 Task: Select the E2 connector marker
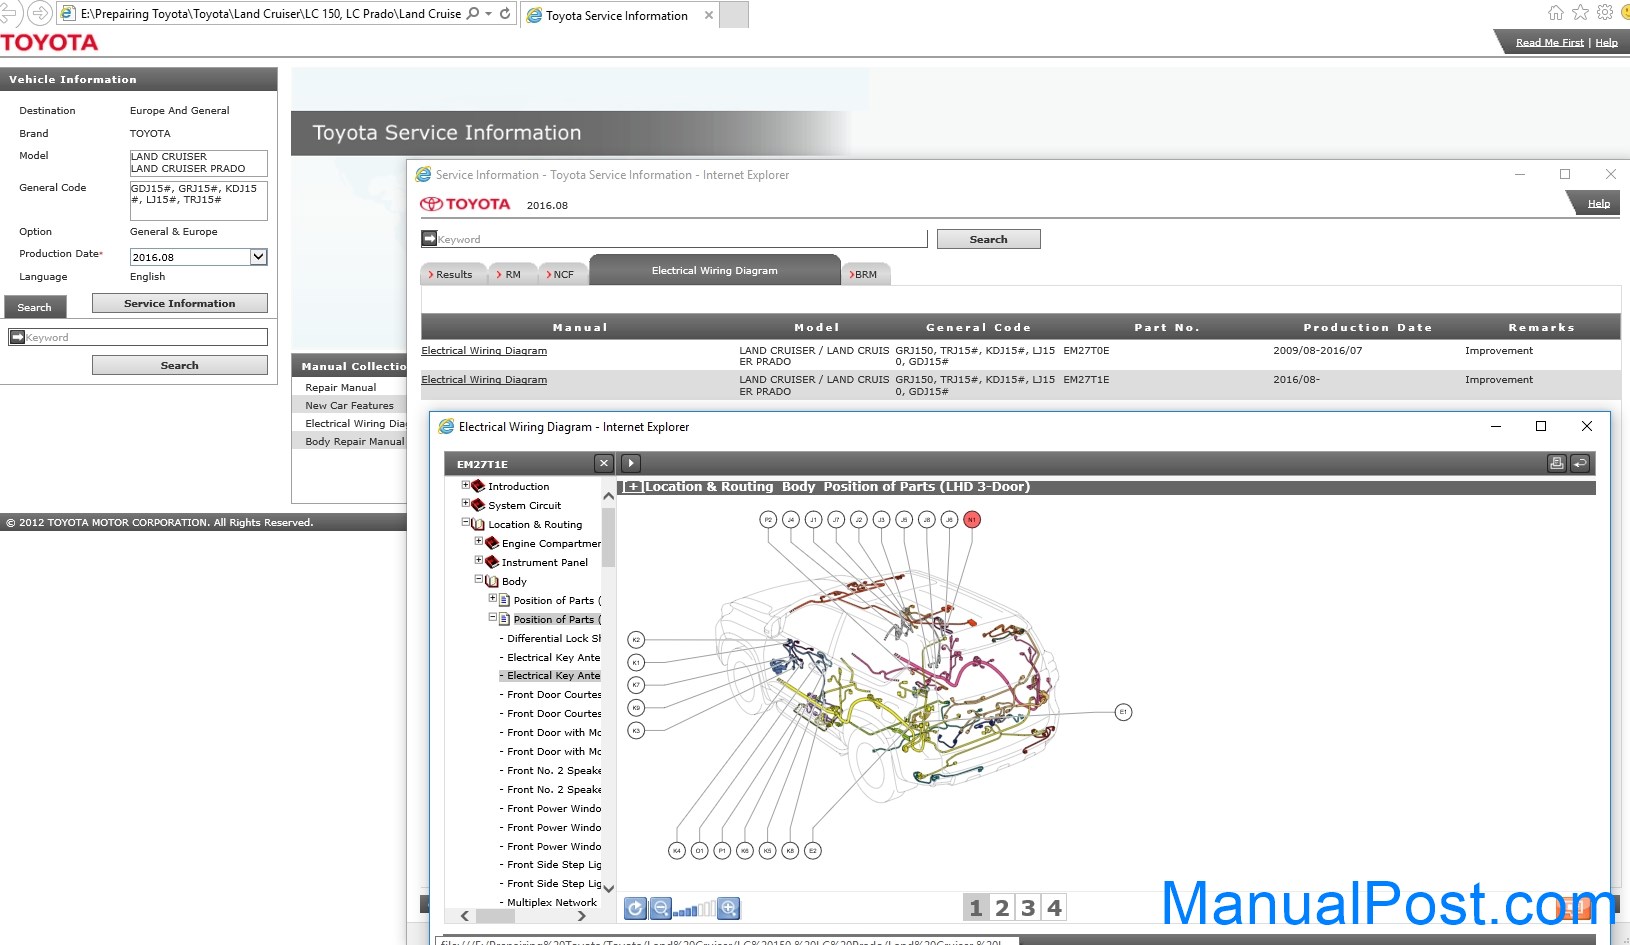point(813,851)
